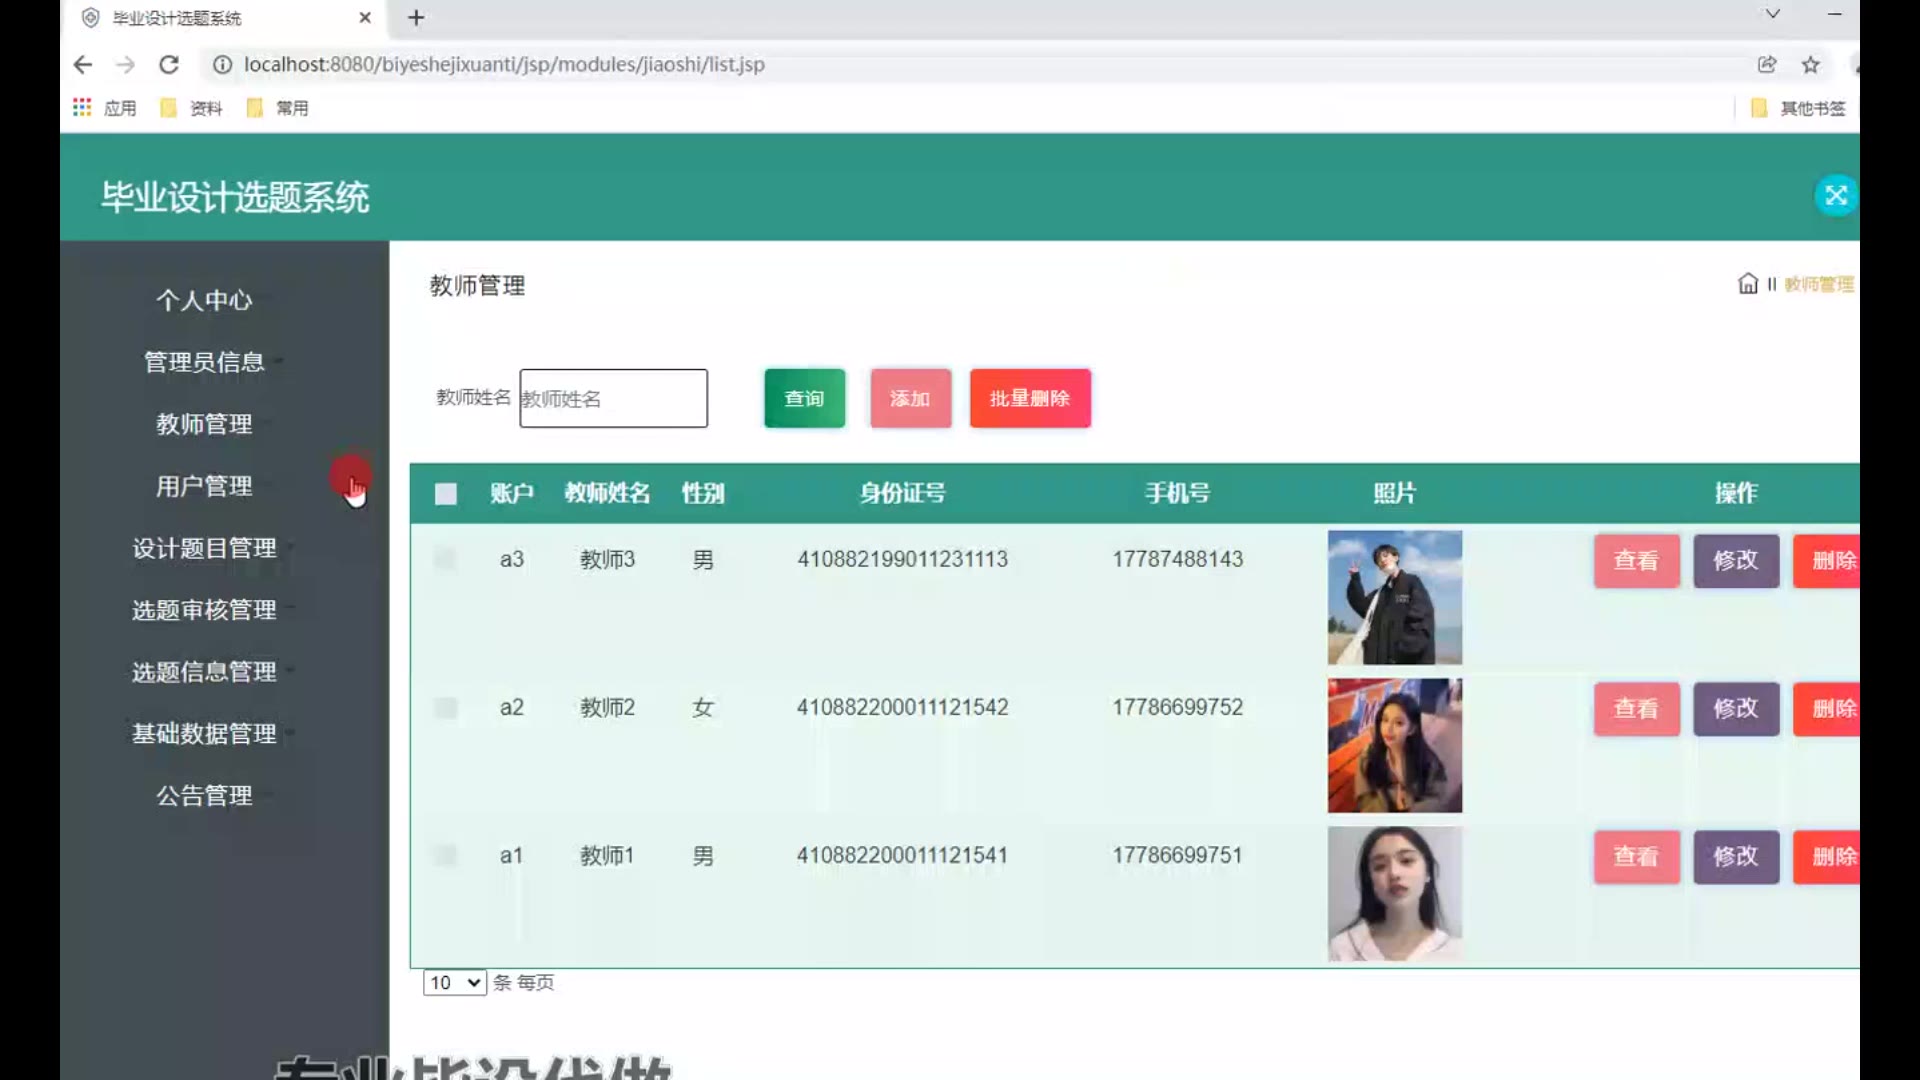The image size is (1920, 1080).
Task: Check the checkbox for account a3
Action: [446, 559]
